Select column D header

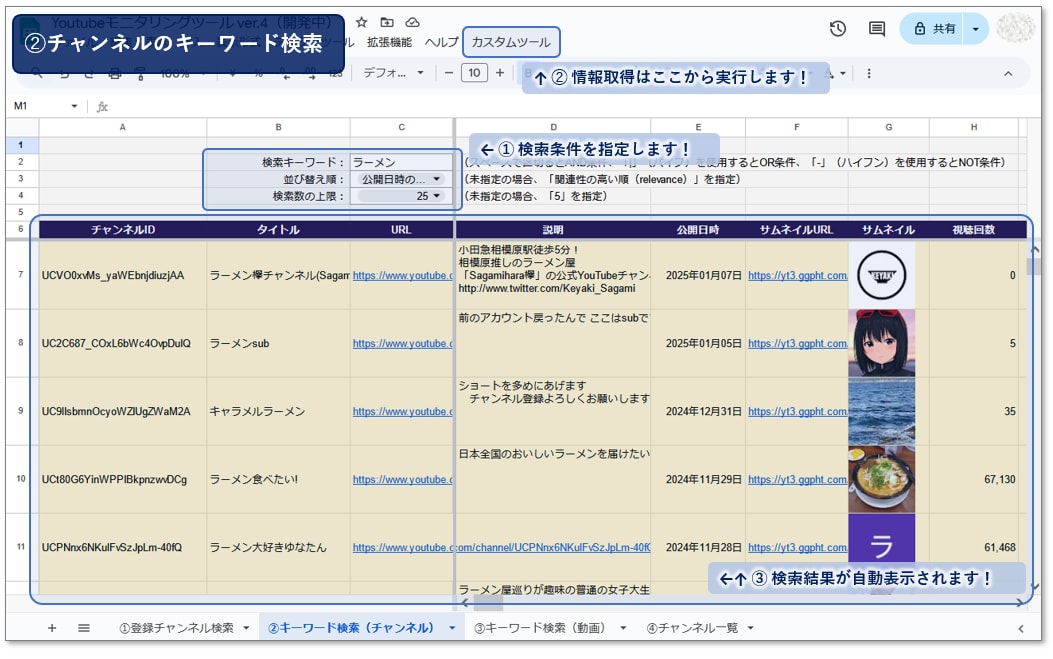553,127
